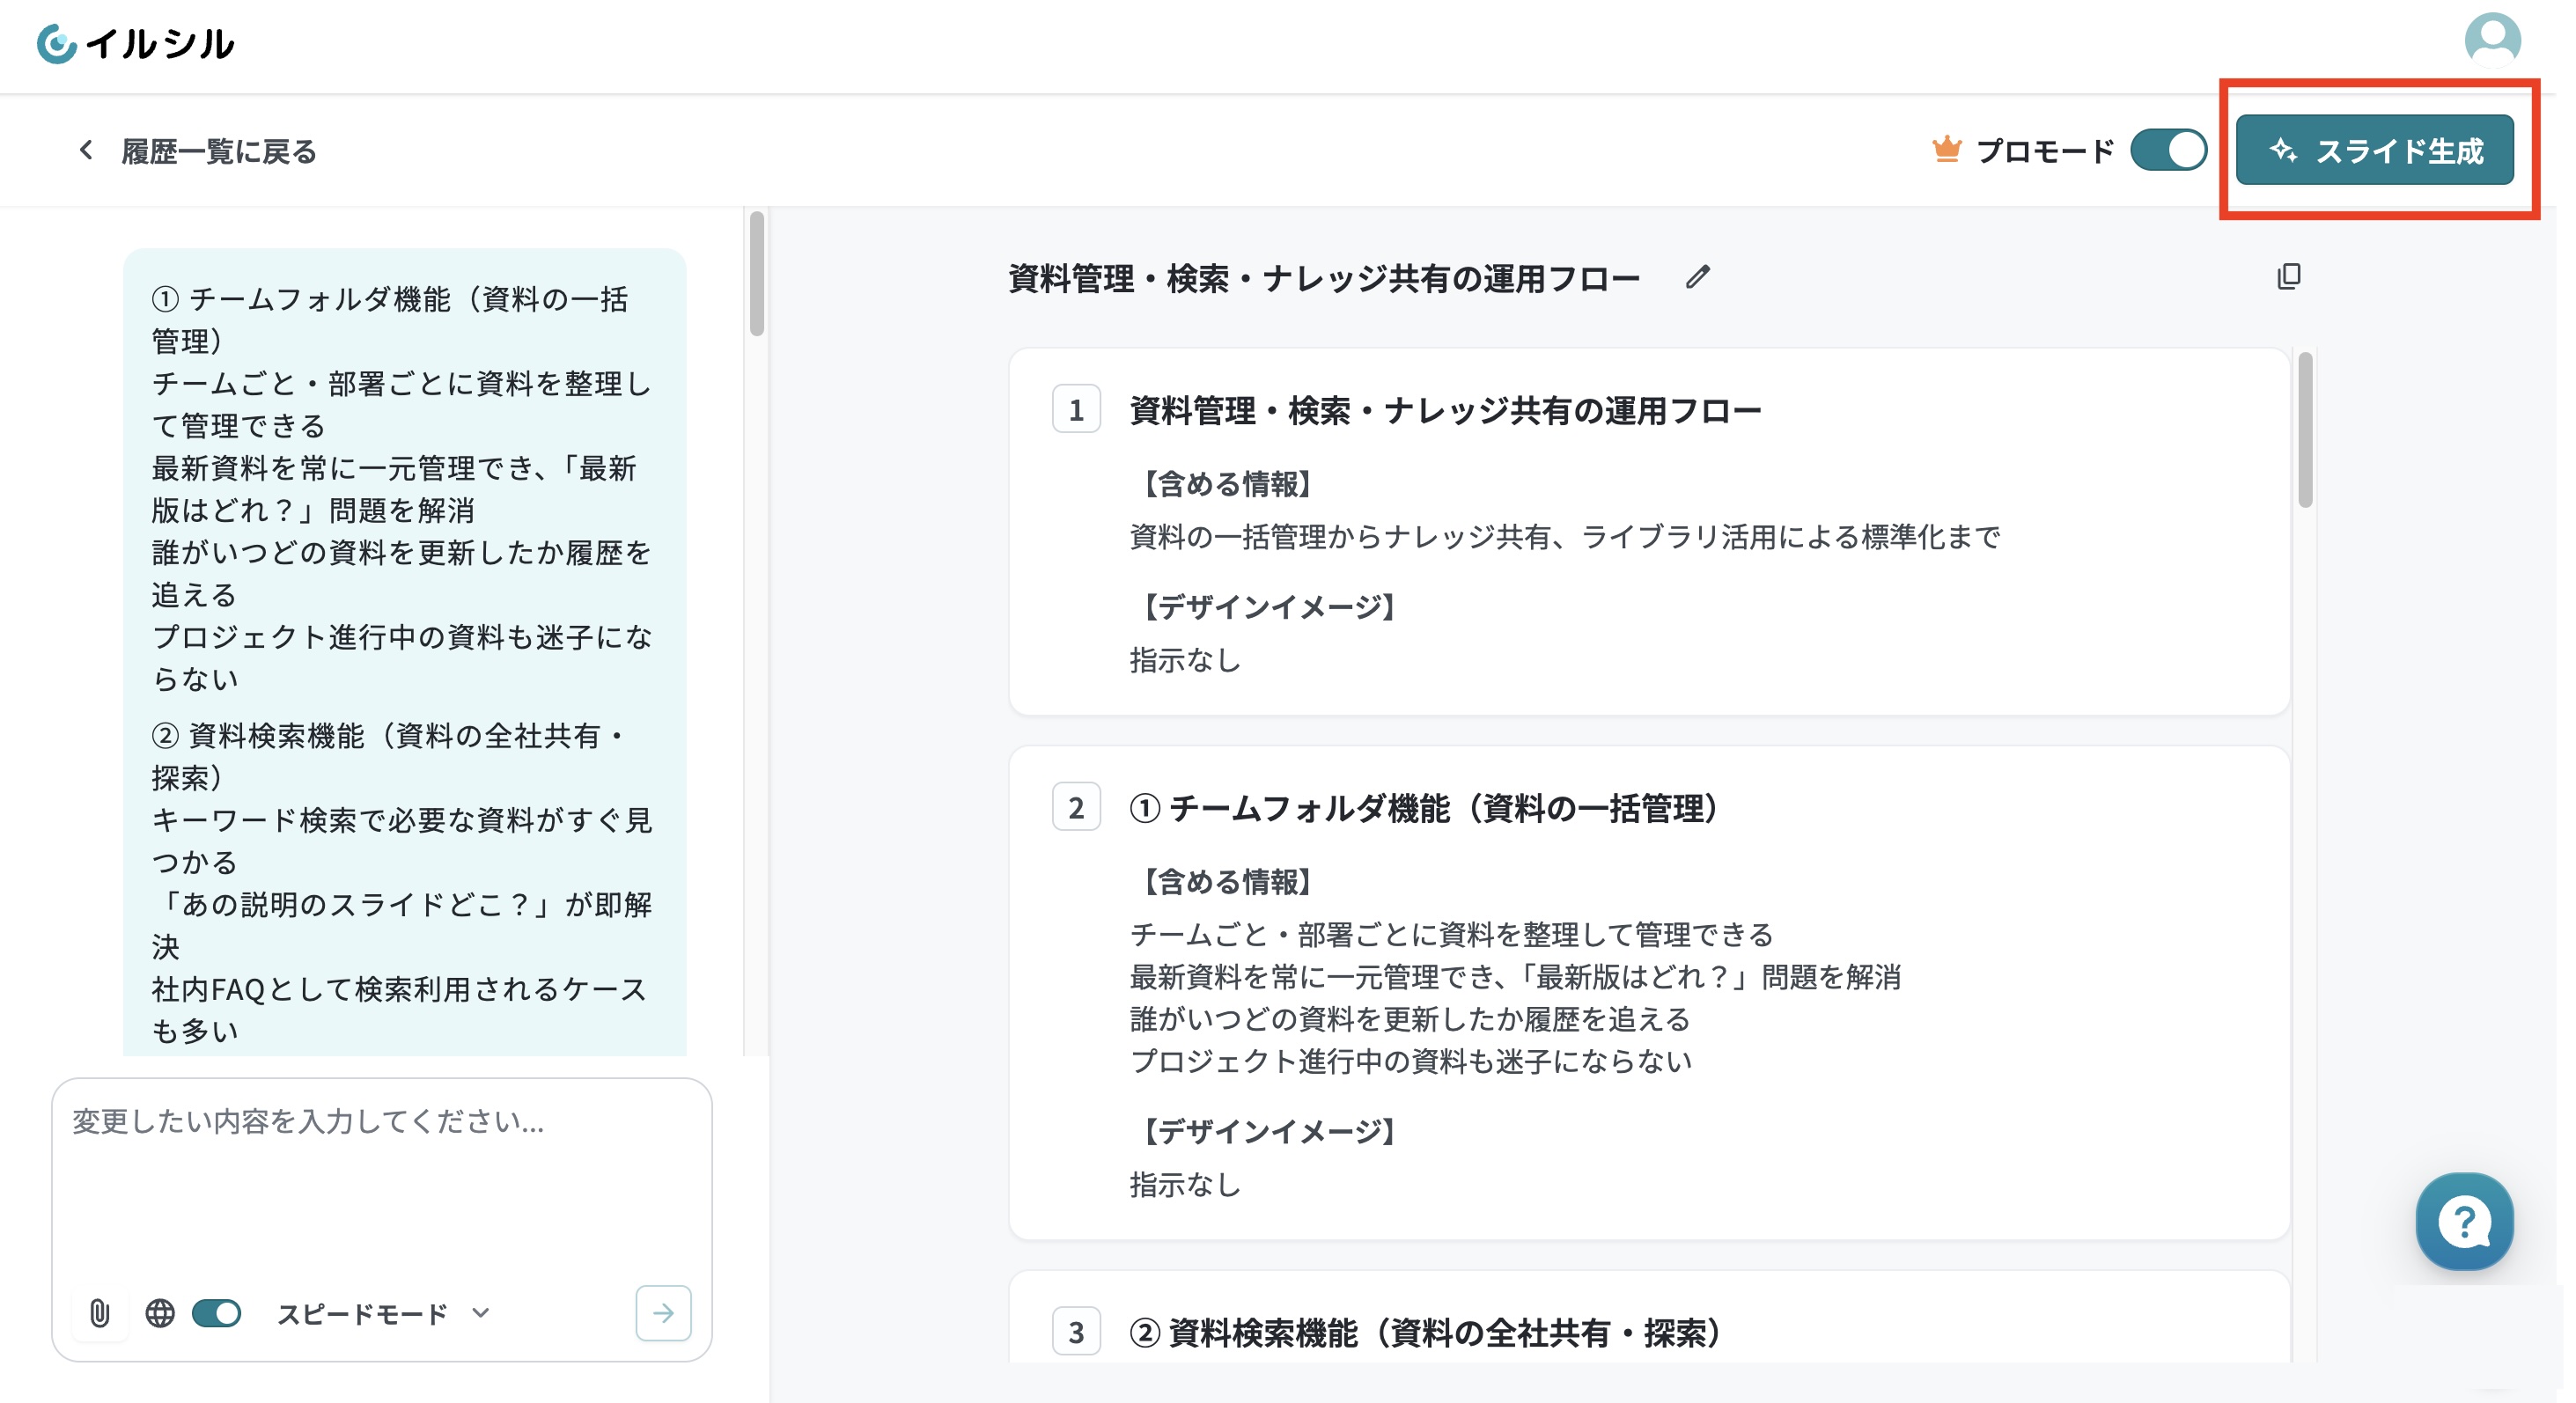The image size is (2576, 1403).
Task: Select slide number 2 badge
Action: pyautogui.click(x=1076, y=807)
